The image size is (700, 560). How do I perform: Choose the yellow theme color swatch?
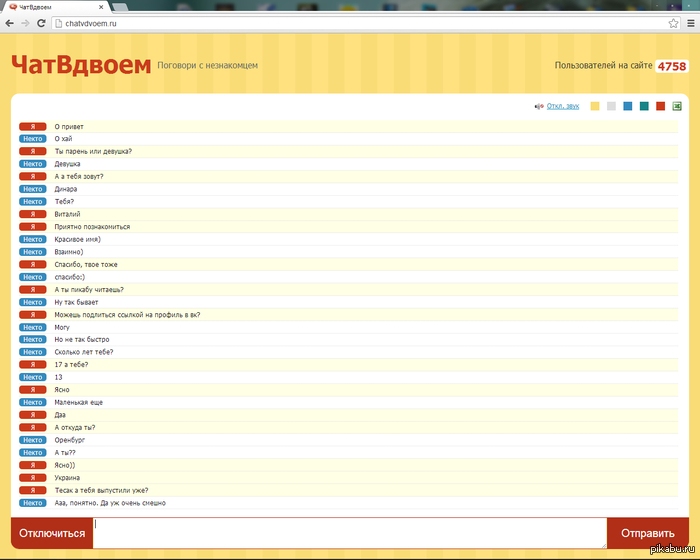pos(595,106)
